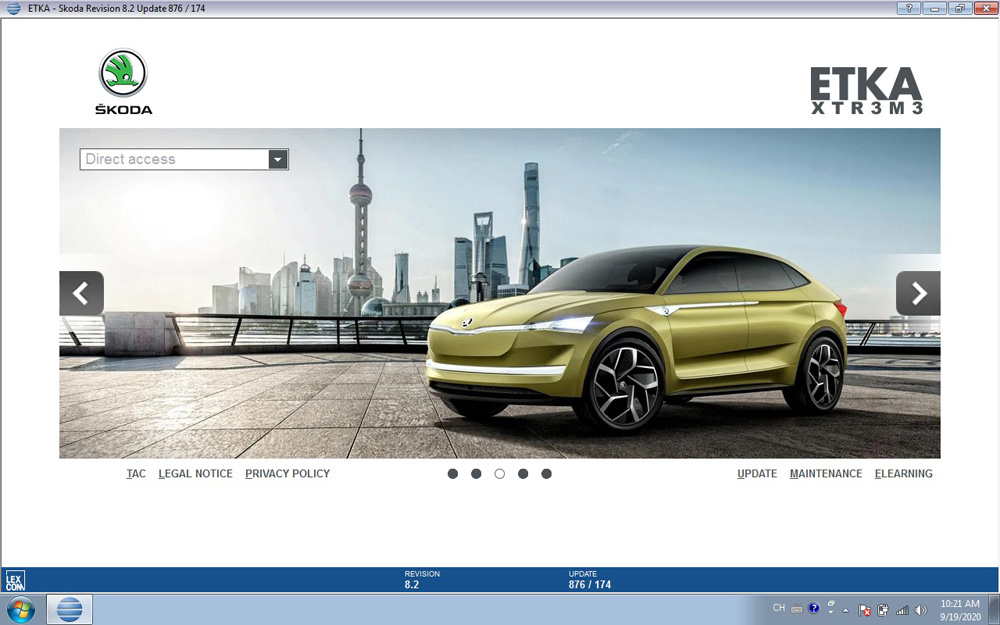Screen dimensions: 1000x625
Task: Click the safely remove hardware tray icon
Action: (x=883, y=610)
